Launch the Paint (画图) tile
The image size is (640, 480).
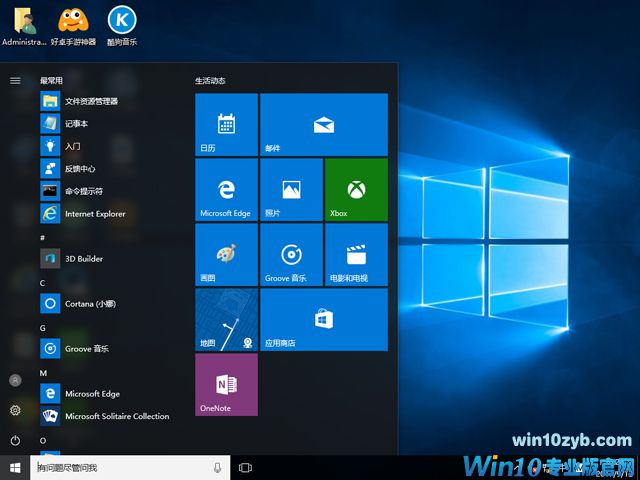pos(227,254)
